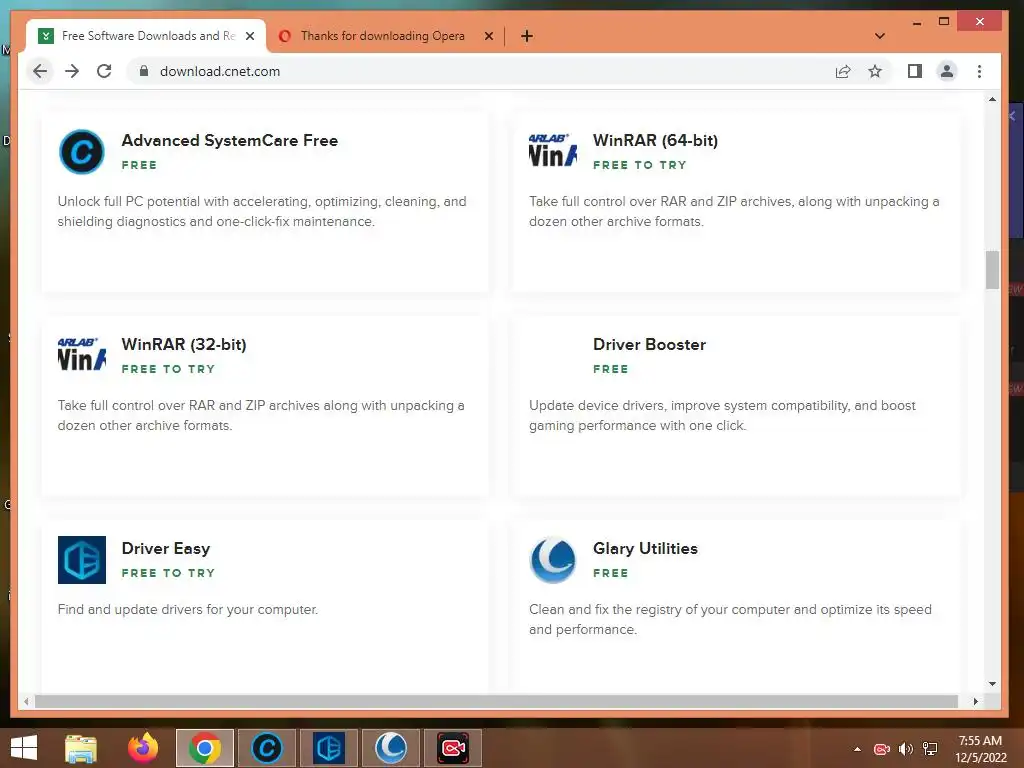This screenshot has width=1024, height=768.
Task: Click Driver Booster description text
Action: (x=722, y=415)
